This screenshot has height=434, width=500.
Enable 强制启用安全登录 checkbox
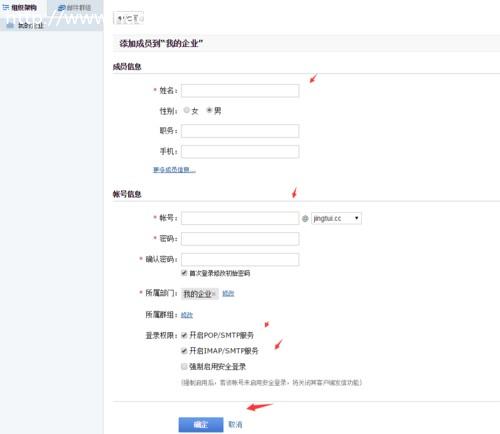tap(184, 366)
